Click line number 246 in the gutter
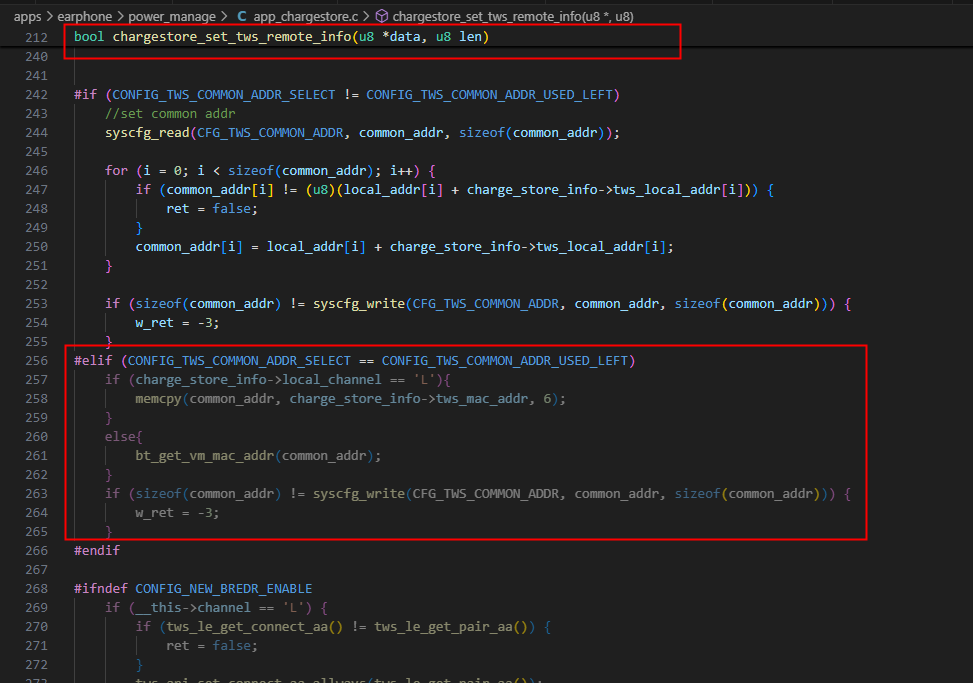 click(37, 171)
